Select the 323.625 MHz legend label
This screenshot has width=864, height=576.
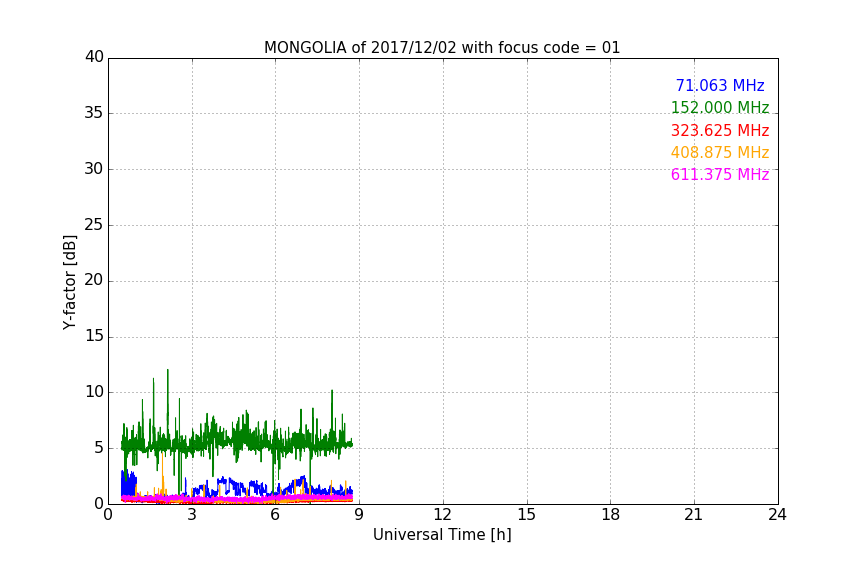point(720,131)
